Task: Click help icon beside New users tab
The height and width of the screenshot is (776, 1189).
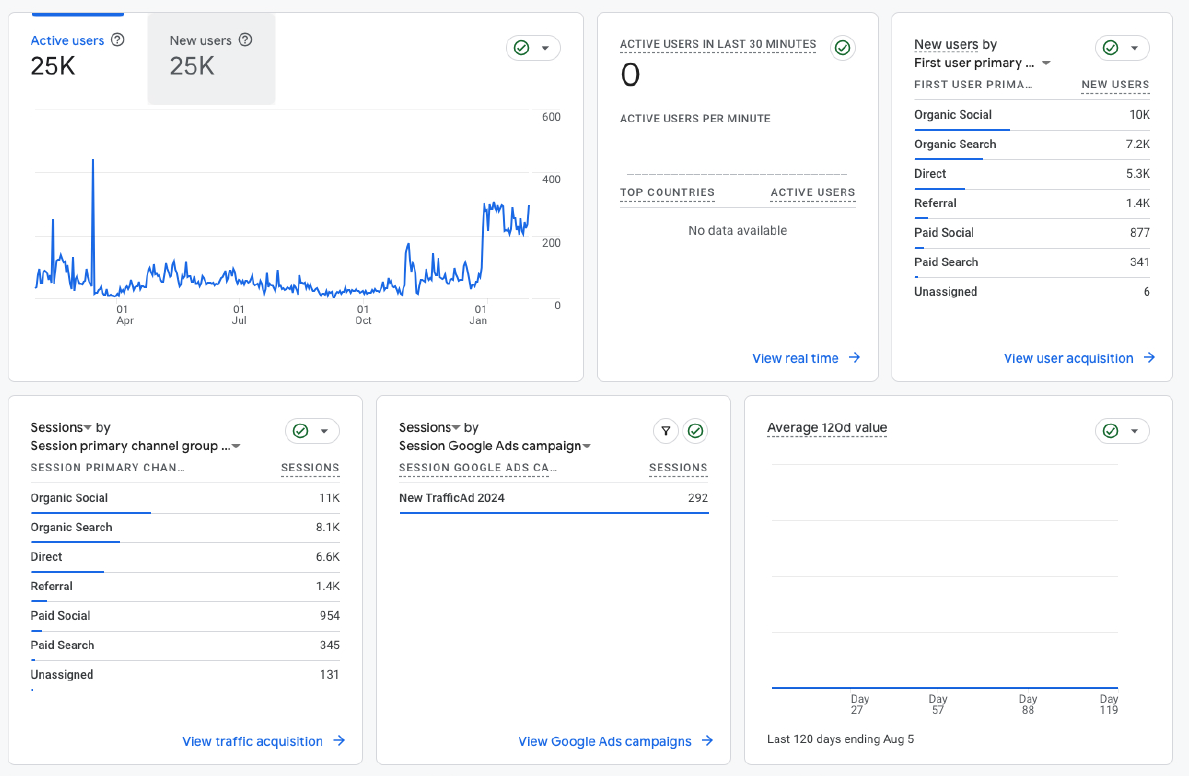Action: coord(245,40)
